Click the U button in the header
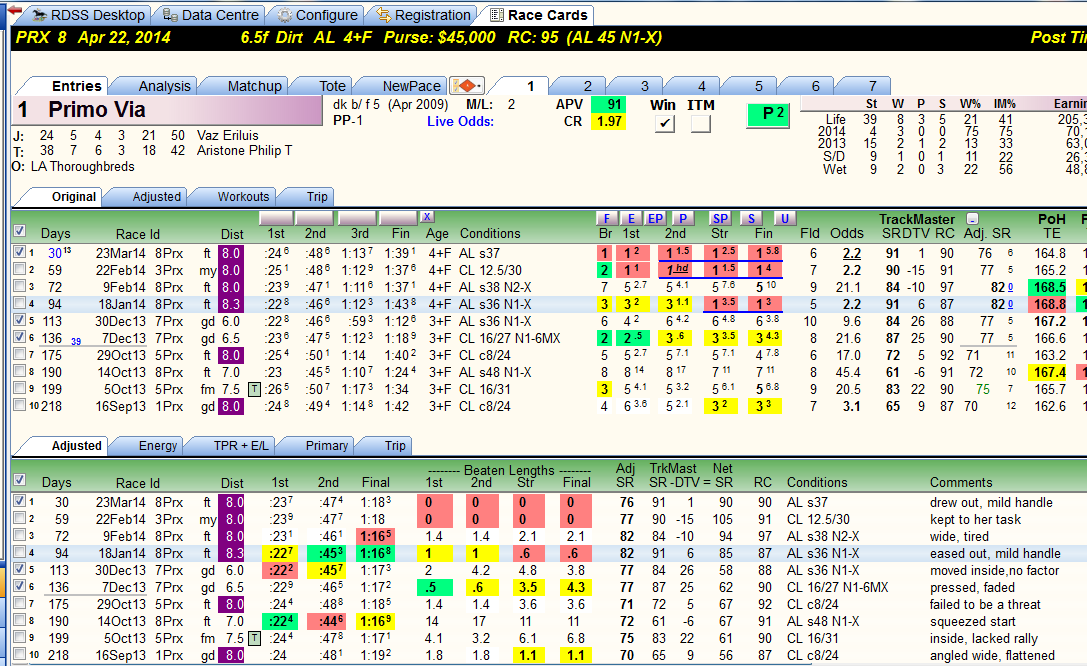The width and height of the screenshot is (1087, 666). (784, 218)
